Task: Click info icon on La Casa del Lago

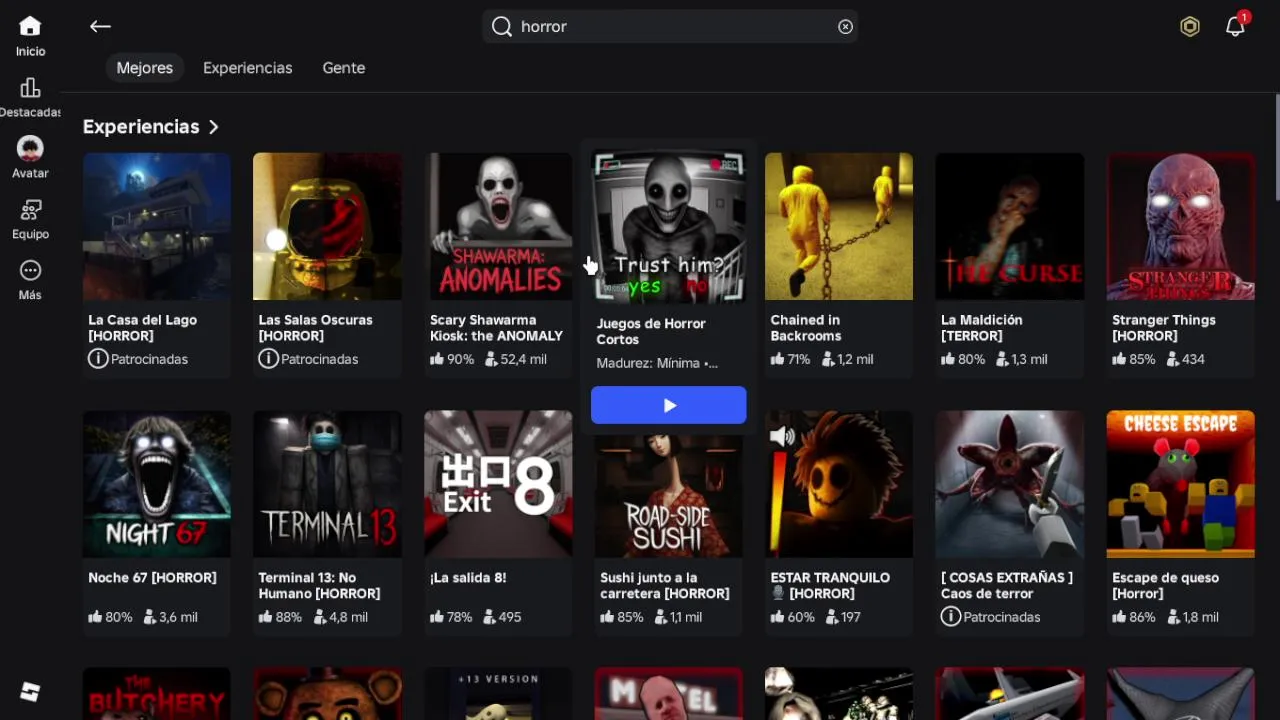Action: click(97, 358)
